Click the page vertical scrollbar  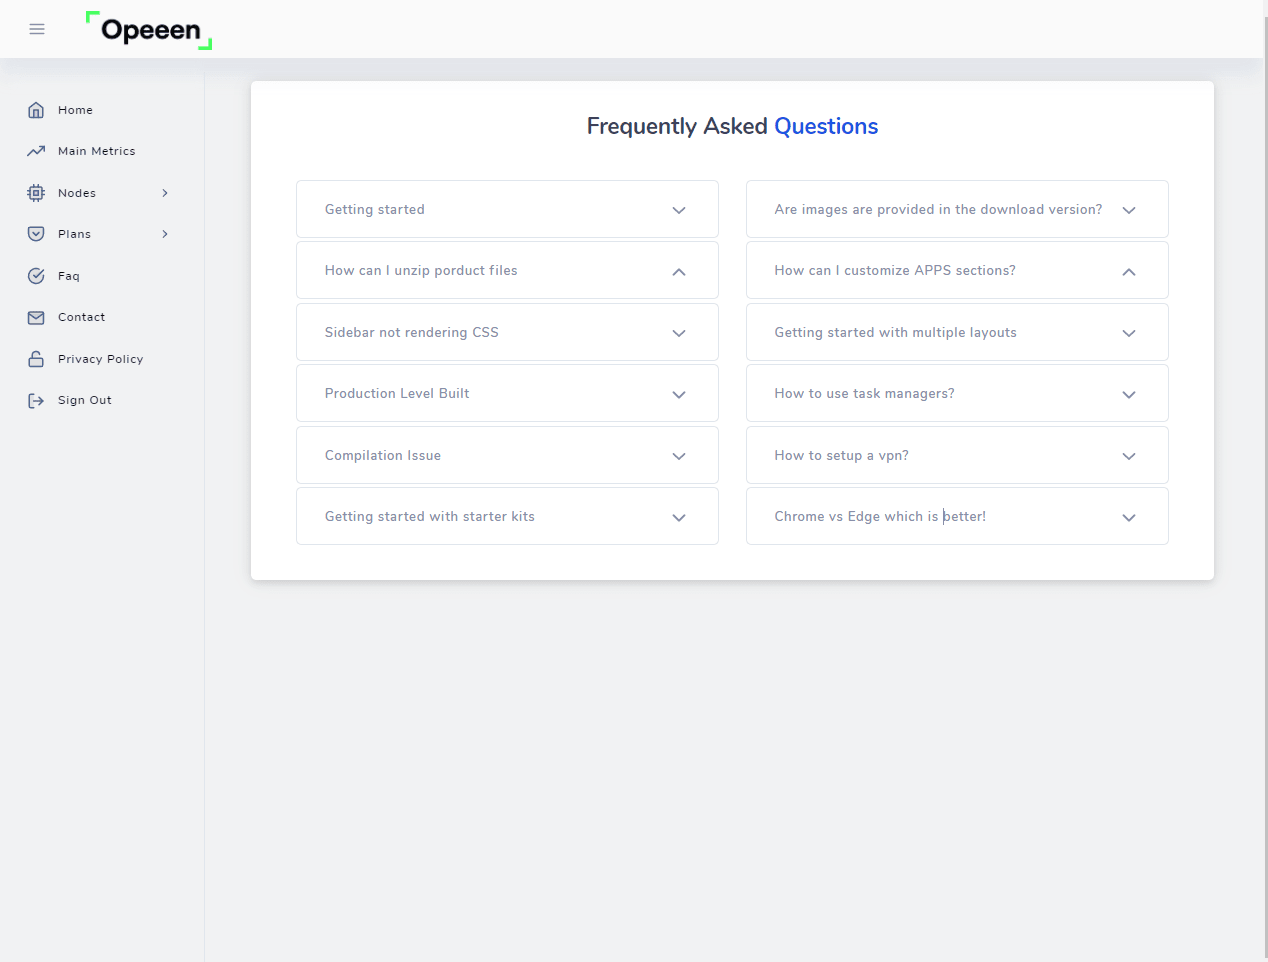pyautogui.click(x=1265, y=480)
